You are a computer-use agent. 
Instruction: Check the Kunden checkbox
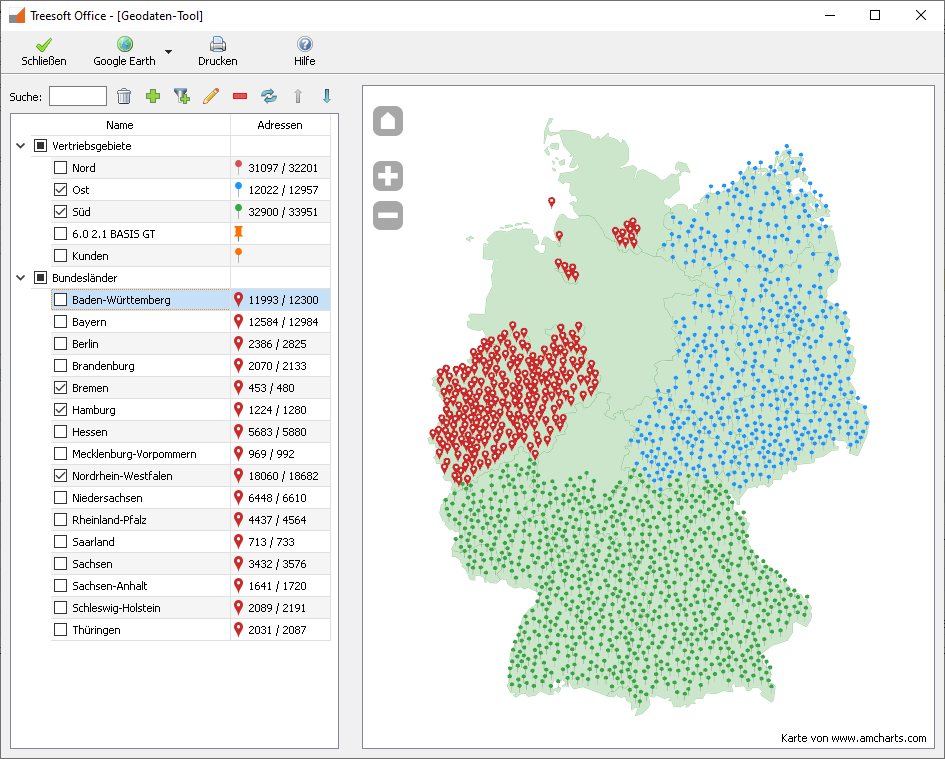click(60, 256)
